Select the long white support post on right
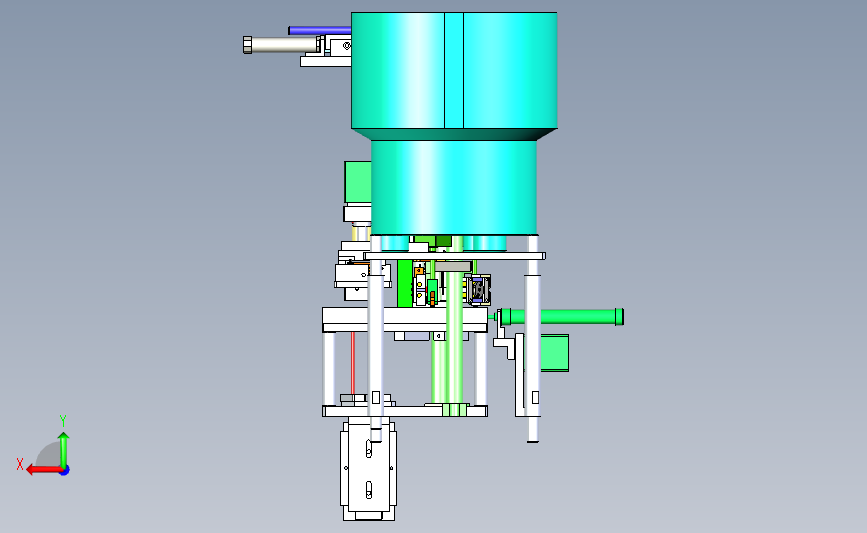The width and height of the screenshot is (867, 533). tap(532, 338)
